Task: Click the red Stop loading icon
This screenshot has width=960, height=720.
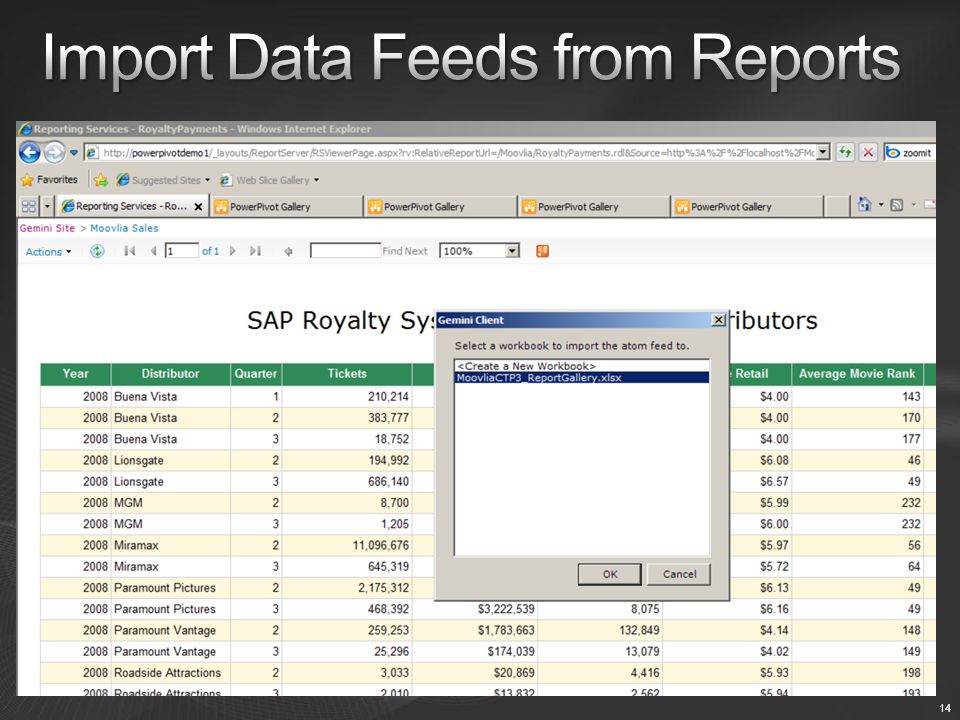Action: 868,152
